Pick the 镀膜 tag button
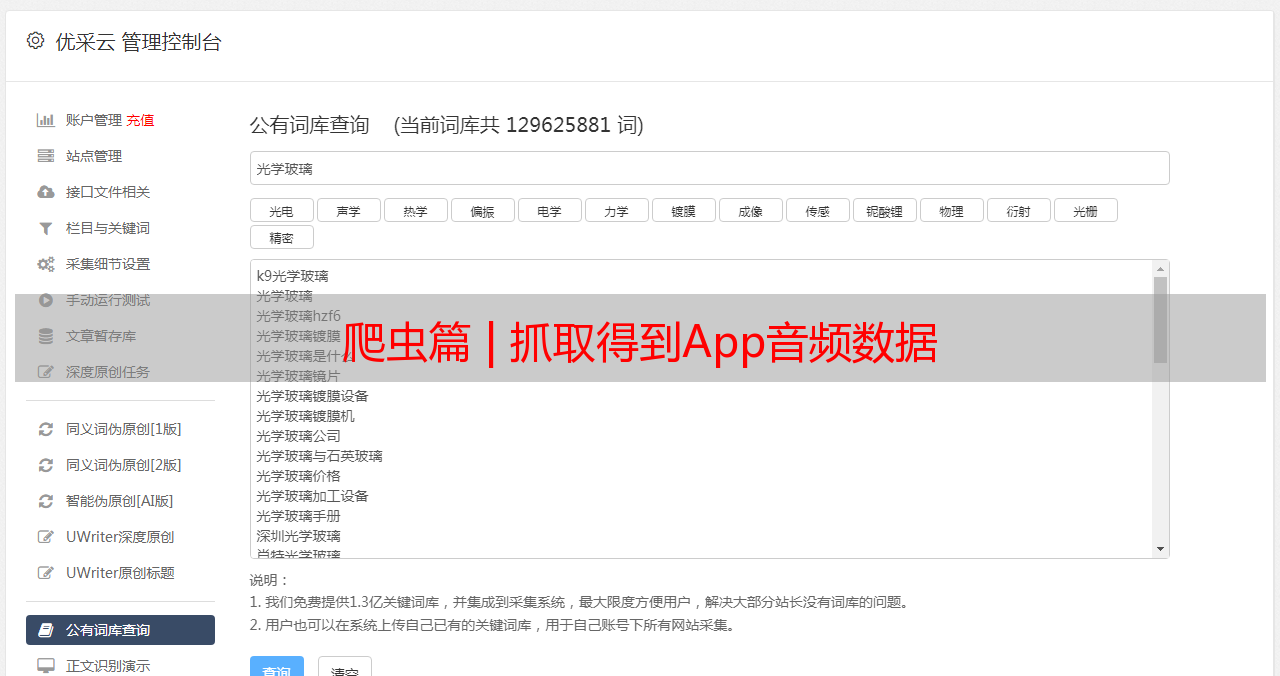Screen dimensions: 1280x676 click(x=683, y=210)
